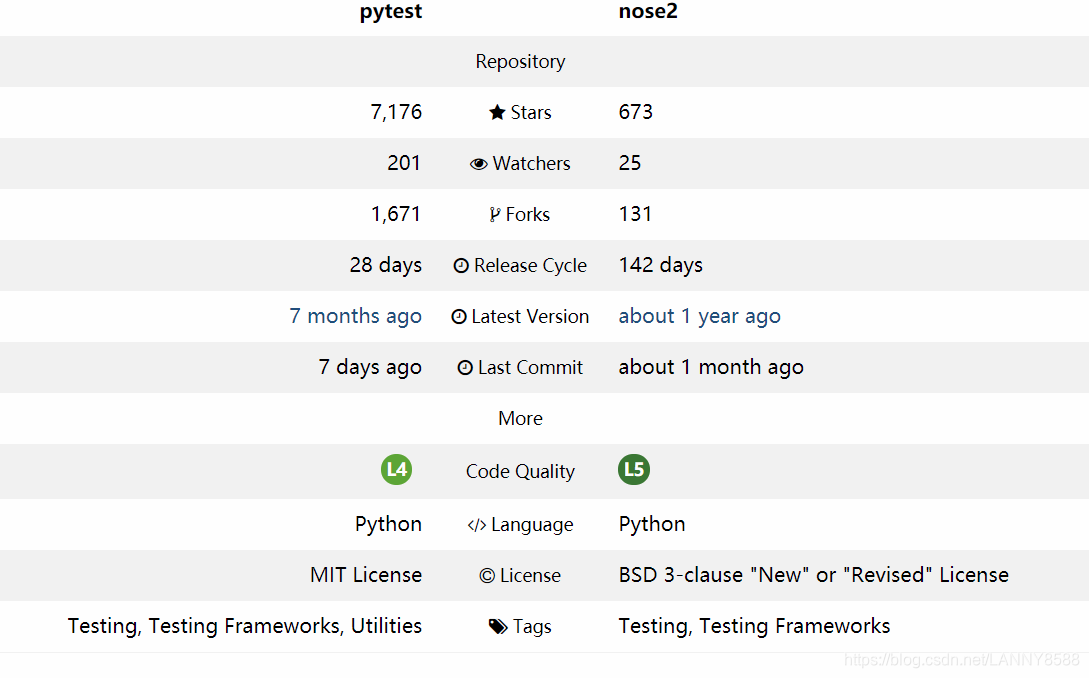Click the Watchers row label
This screenshot has width=1089, height=678.
531,164
